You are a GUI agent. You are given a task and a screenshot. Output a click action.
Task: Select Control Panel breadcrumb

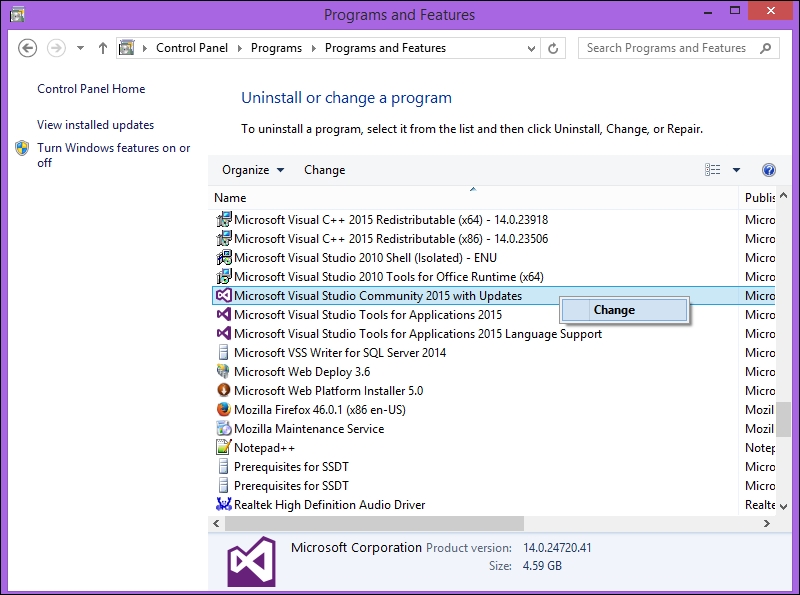192,48
